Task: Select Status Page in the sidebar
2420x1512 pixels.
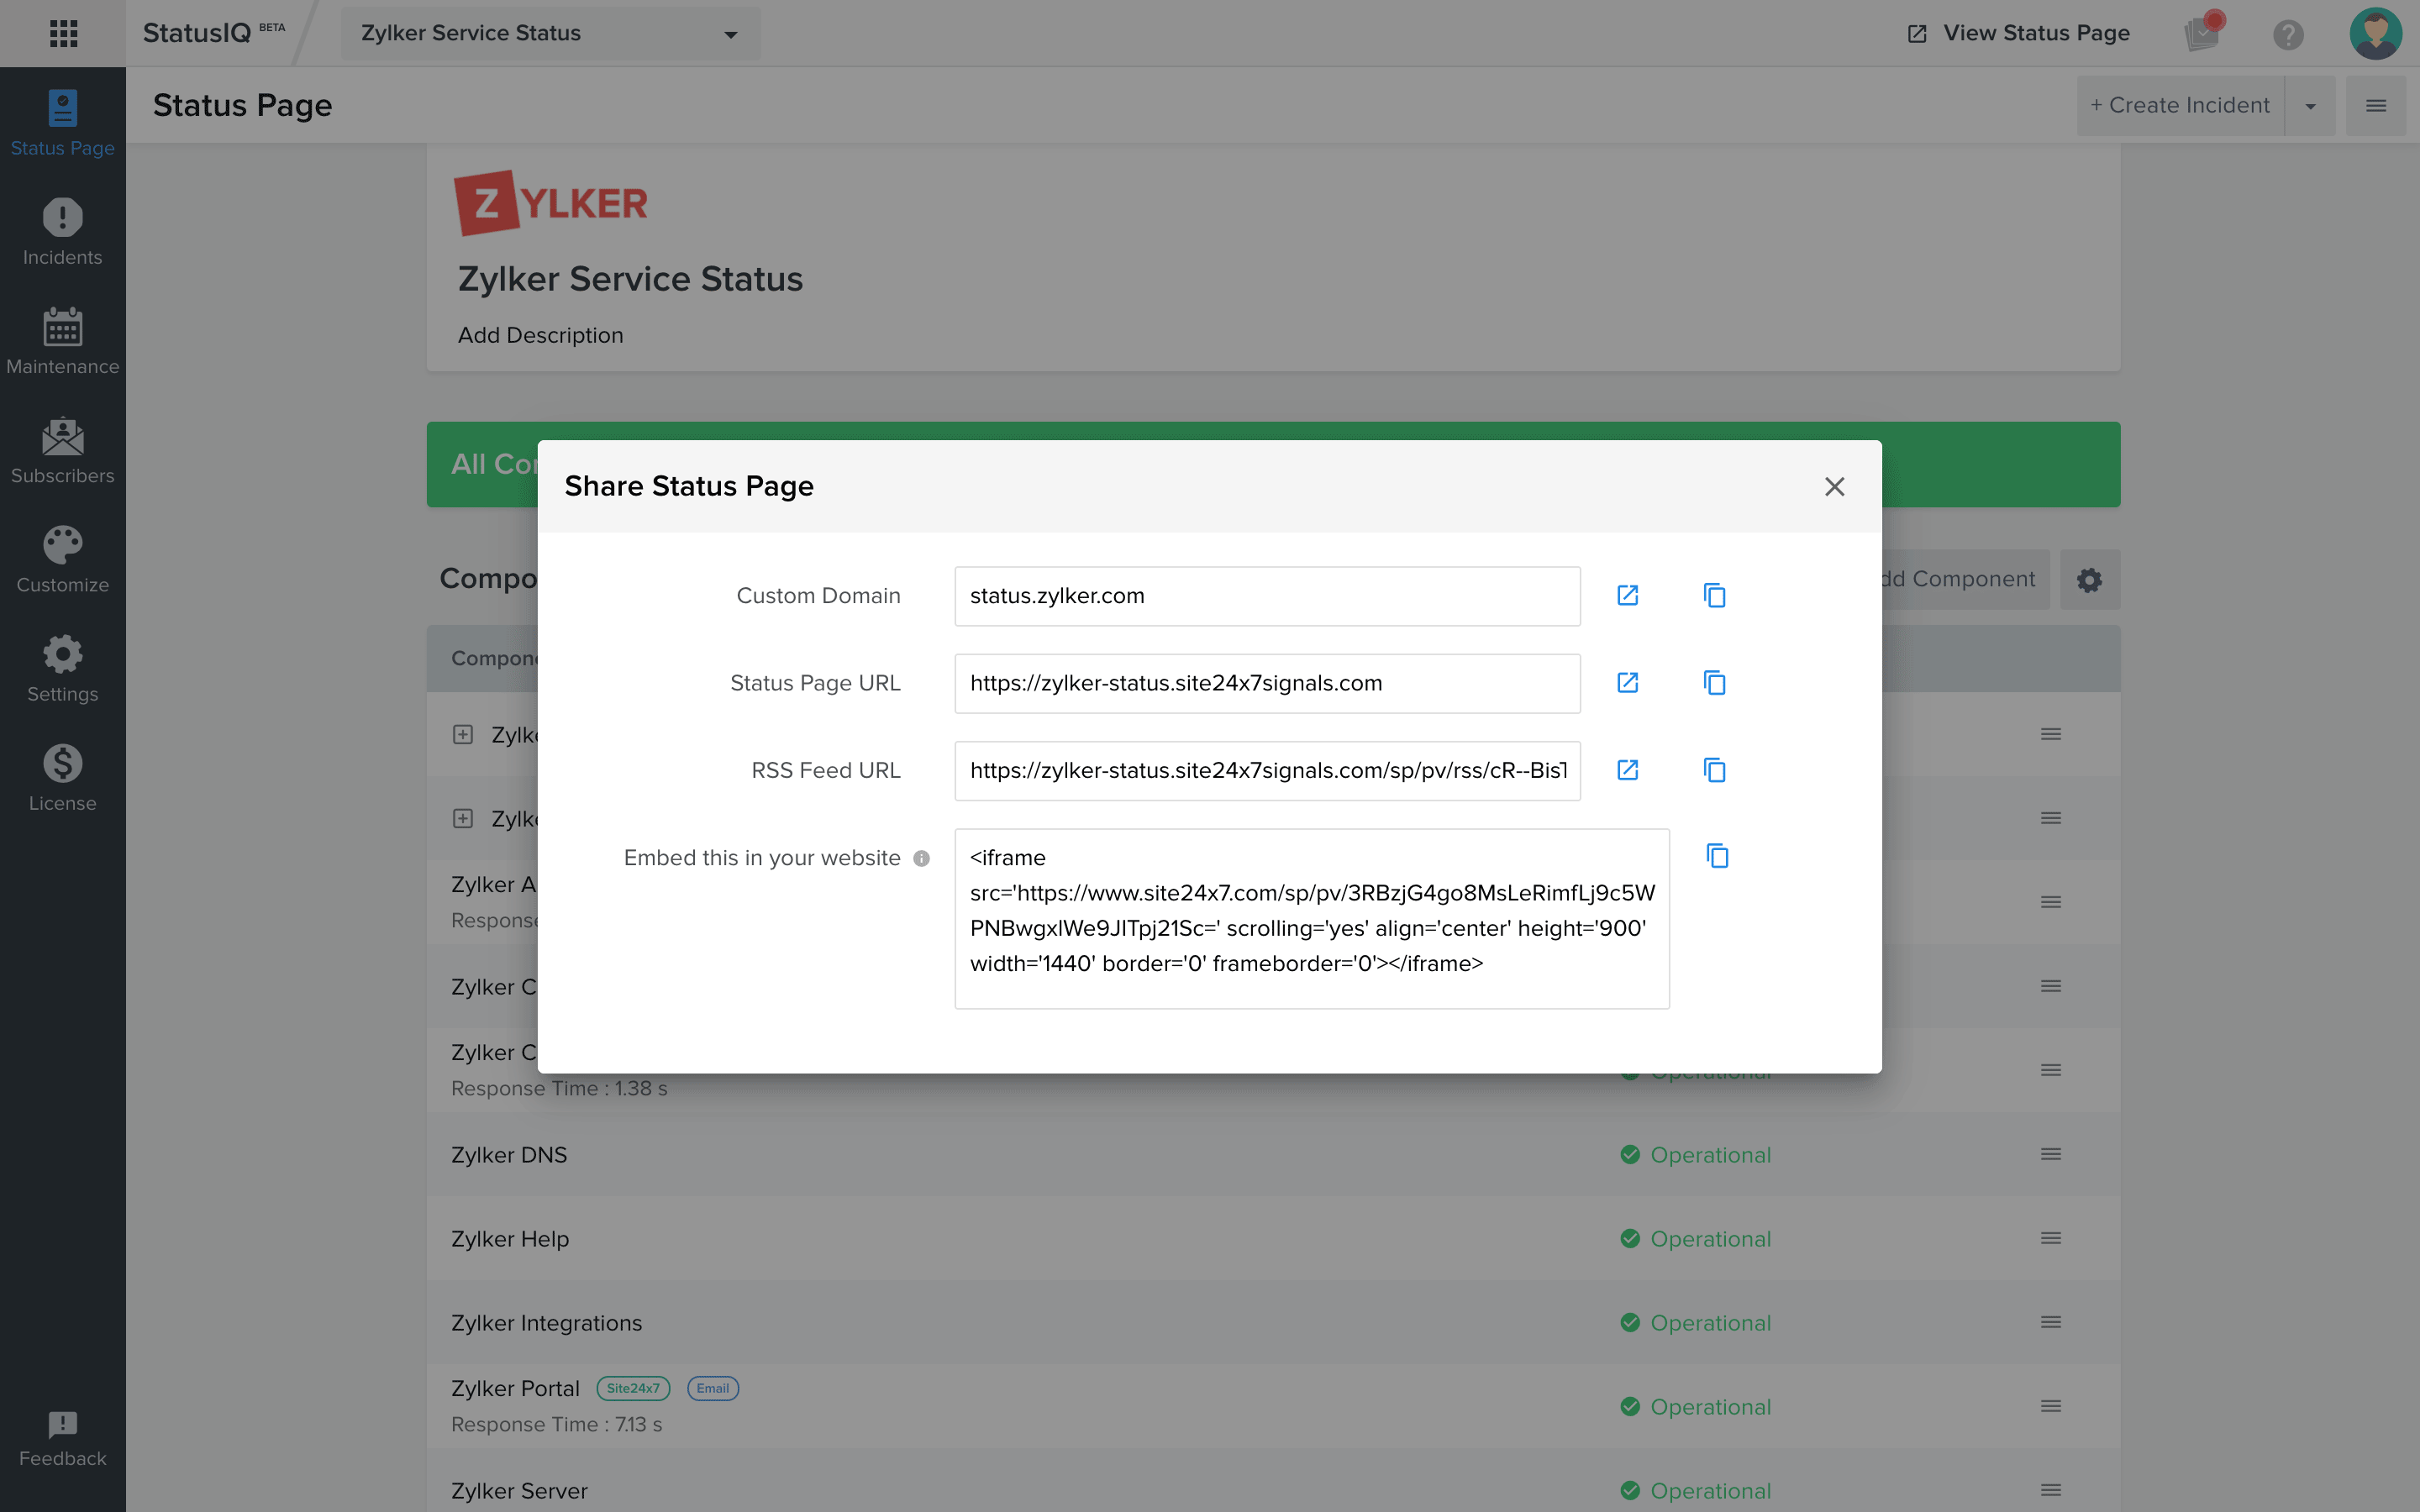Action: pos(62,122)
